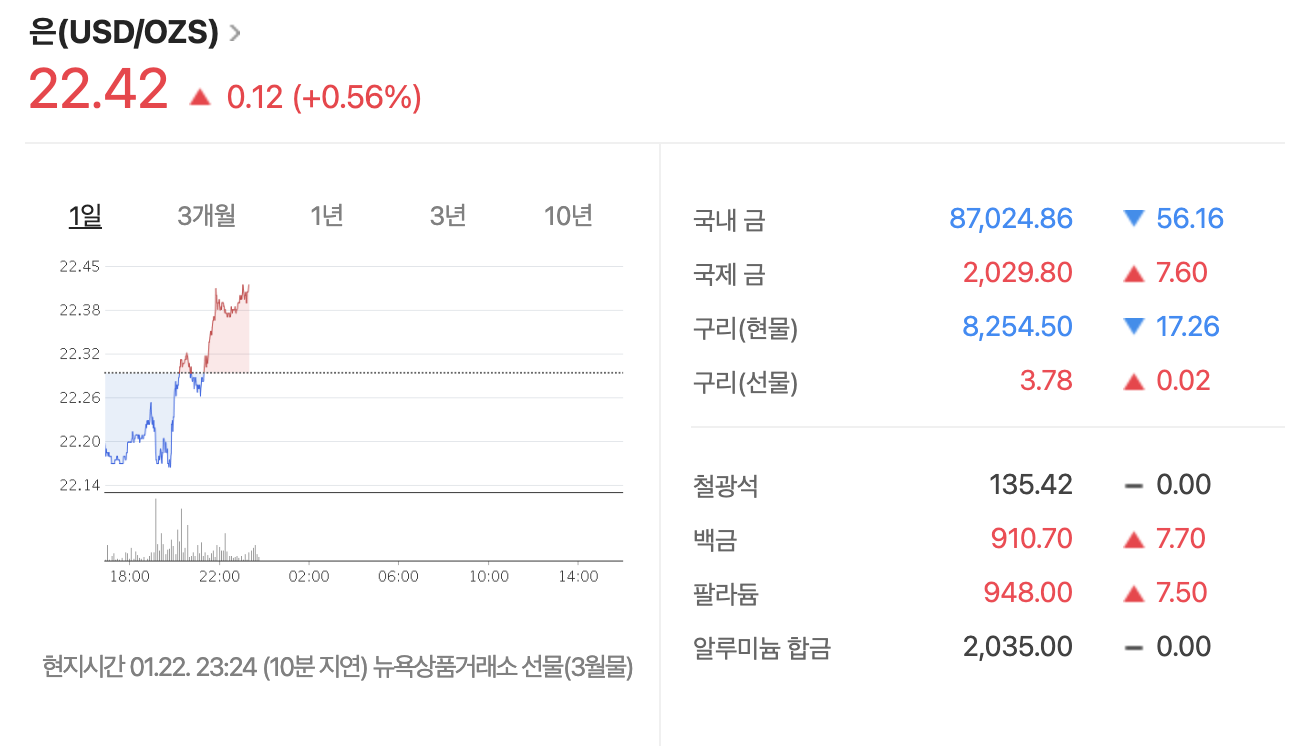Image resolution: width=1290 pixels, height=746 pixels.
Task: Switch to the 10년 chart range
Action: [569, 215]
